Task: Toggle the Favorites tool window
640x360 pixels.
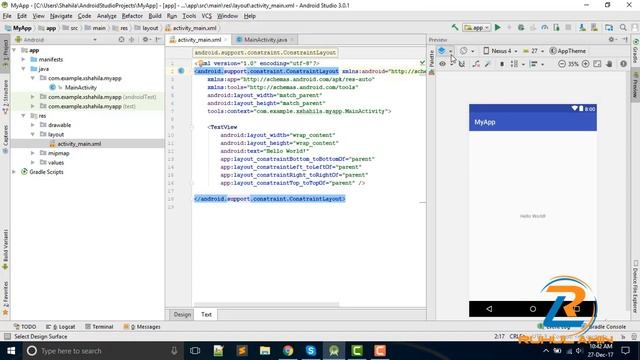Action: tap(5, 298)
